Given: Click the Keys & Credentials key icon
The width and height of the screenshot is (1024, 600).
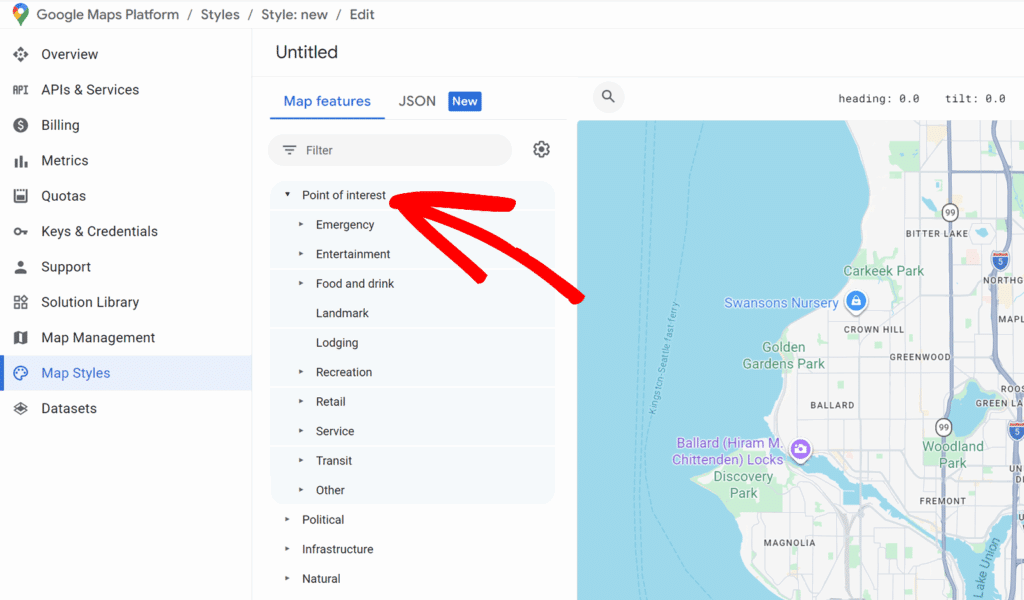Looking at the screenshot, I should (x=20, y=232).
